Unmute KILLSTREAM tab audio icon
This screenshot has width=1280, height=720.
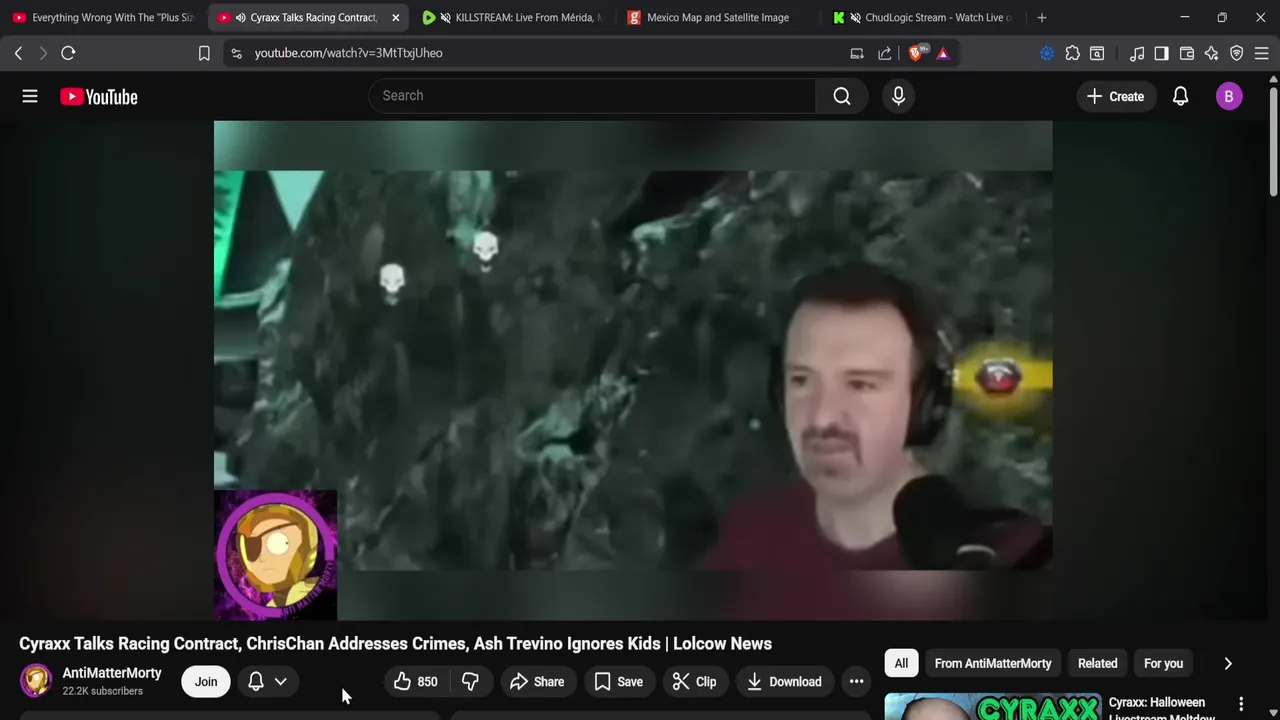click(x=445, y=18)
